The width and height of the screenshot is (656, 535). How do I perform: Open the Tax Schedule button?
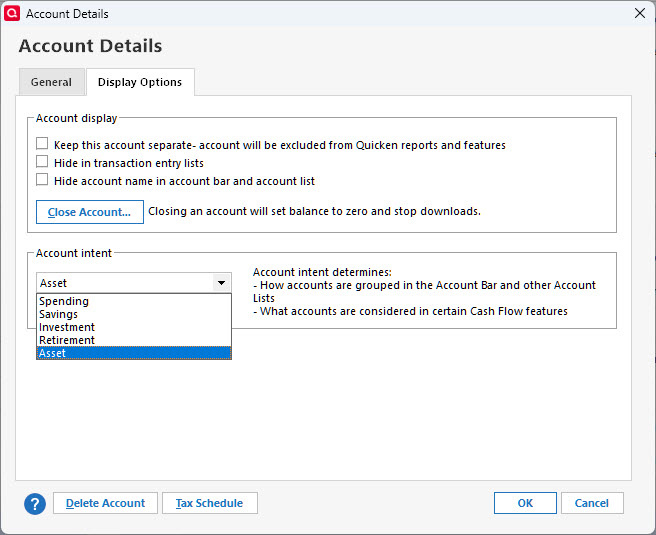click(209, 503)
